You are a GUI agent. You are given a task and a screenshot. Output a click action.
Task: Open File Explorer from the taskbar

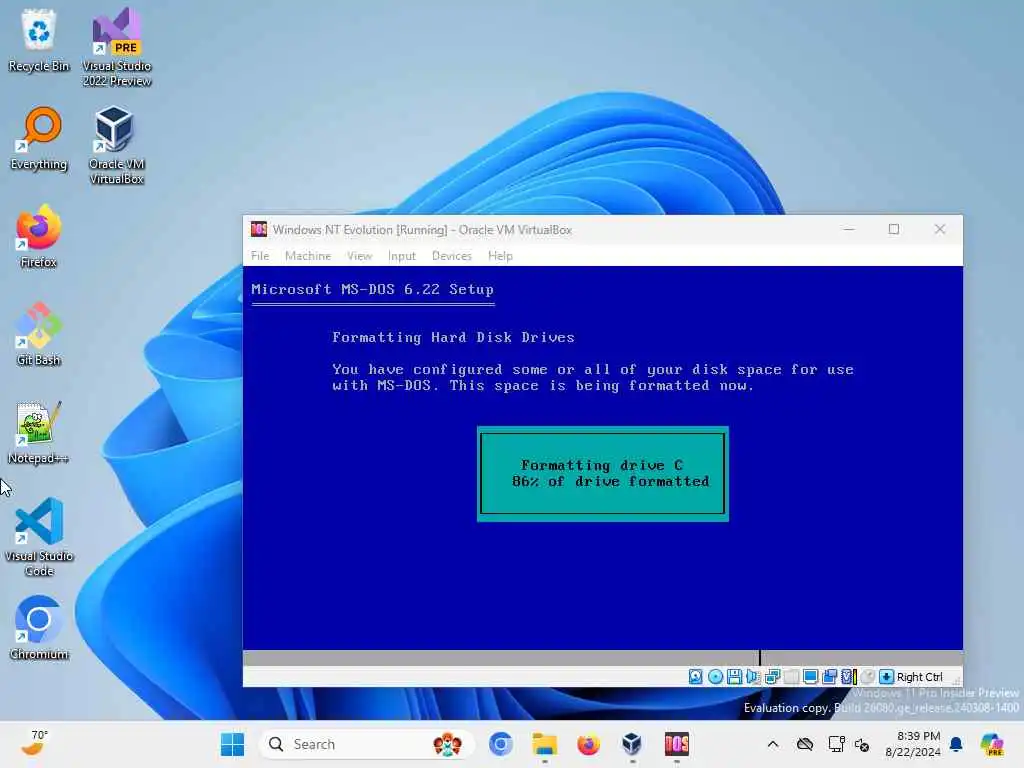(545, 744)
